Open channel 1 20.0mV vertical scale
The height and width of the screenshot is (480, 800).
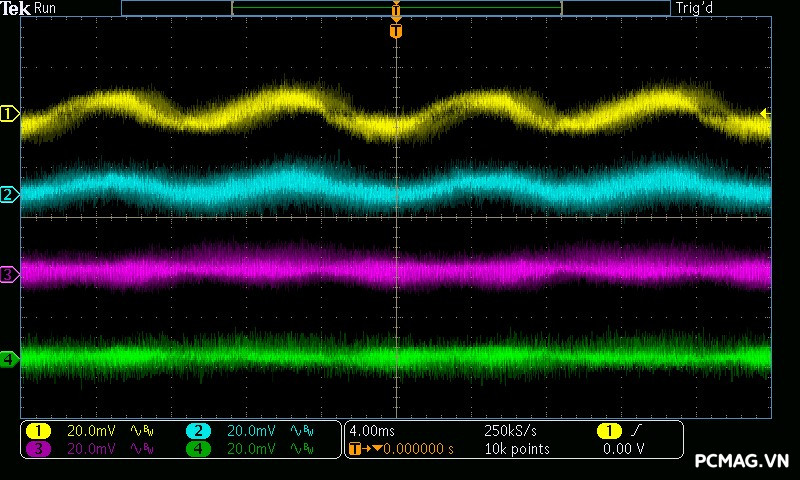(x=91, y=431)
